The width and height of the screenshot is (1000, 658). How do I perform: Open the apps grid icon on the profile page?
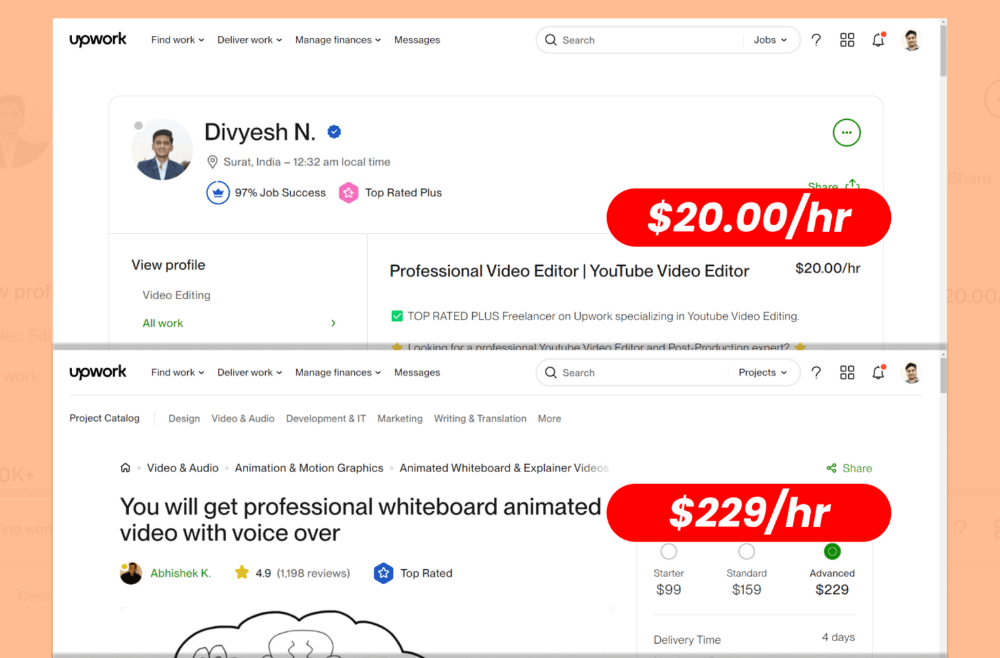(x=847, y=40)
